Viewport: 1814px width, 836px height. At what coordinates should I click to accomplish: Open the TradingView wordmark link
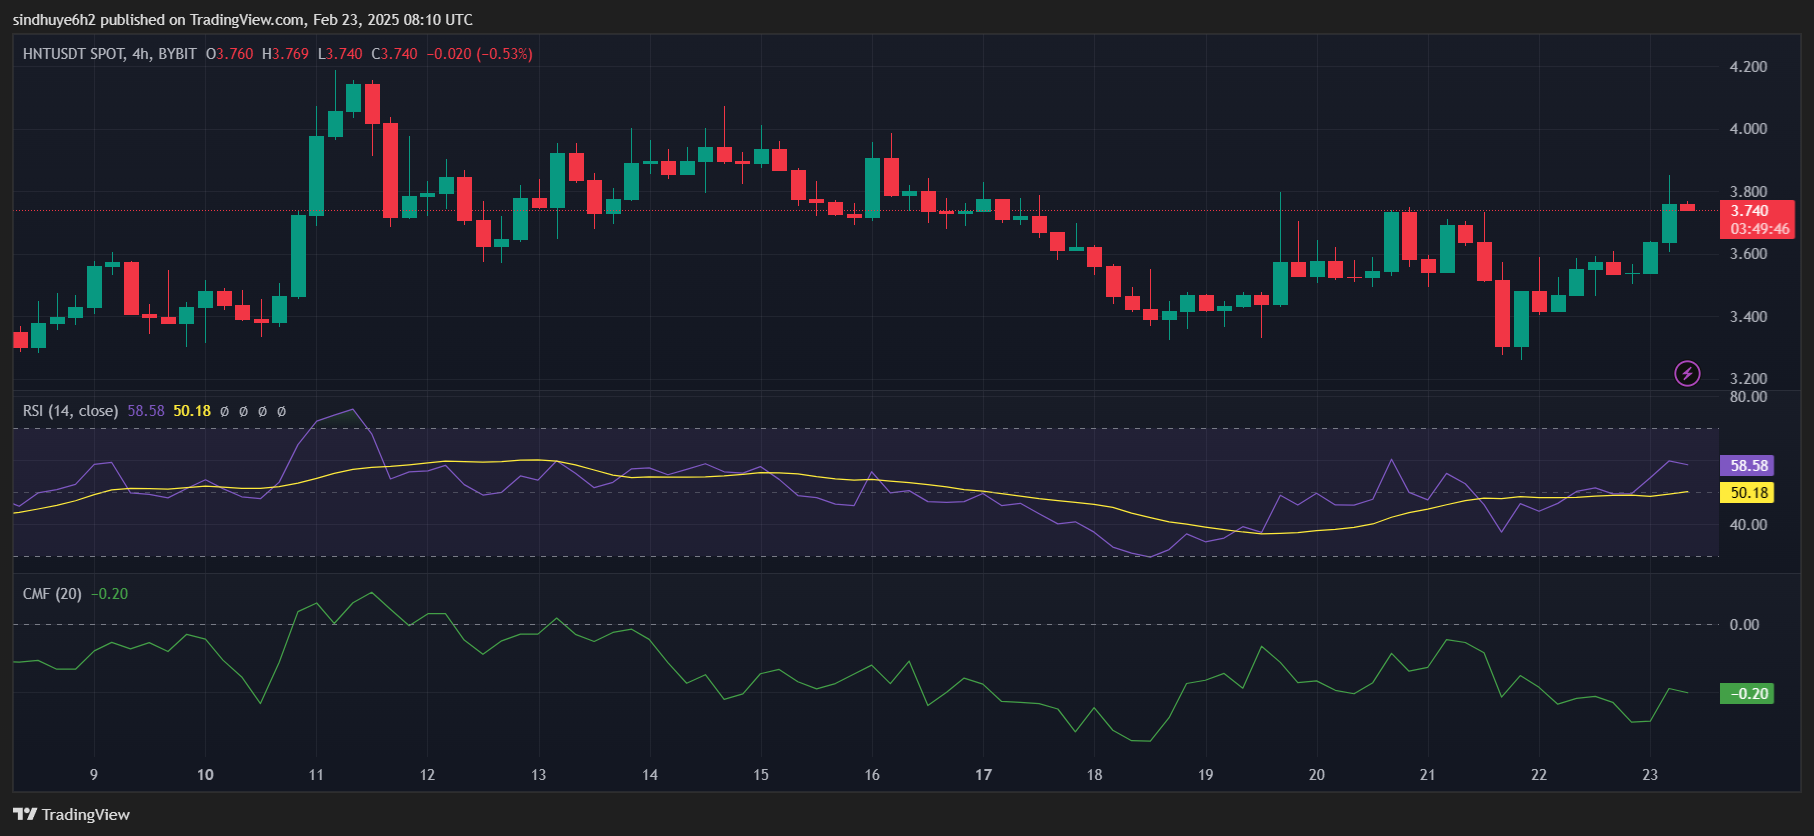point(86,814)
